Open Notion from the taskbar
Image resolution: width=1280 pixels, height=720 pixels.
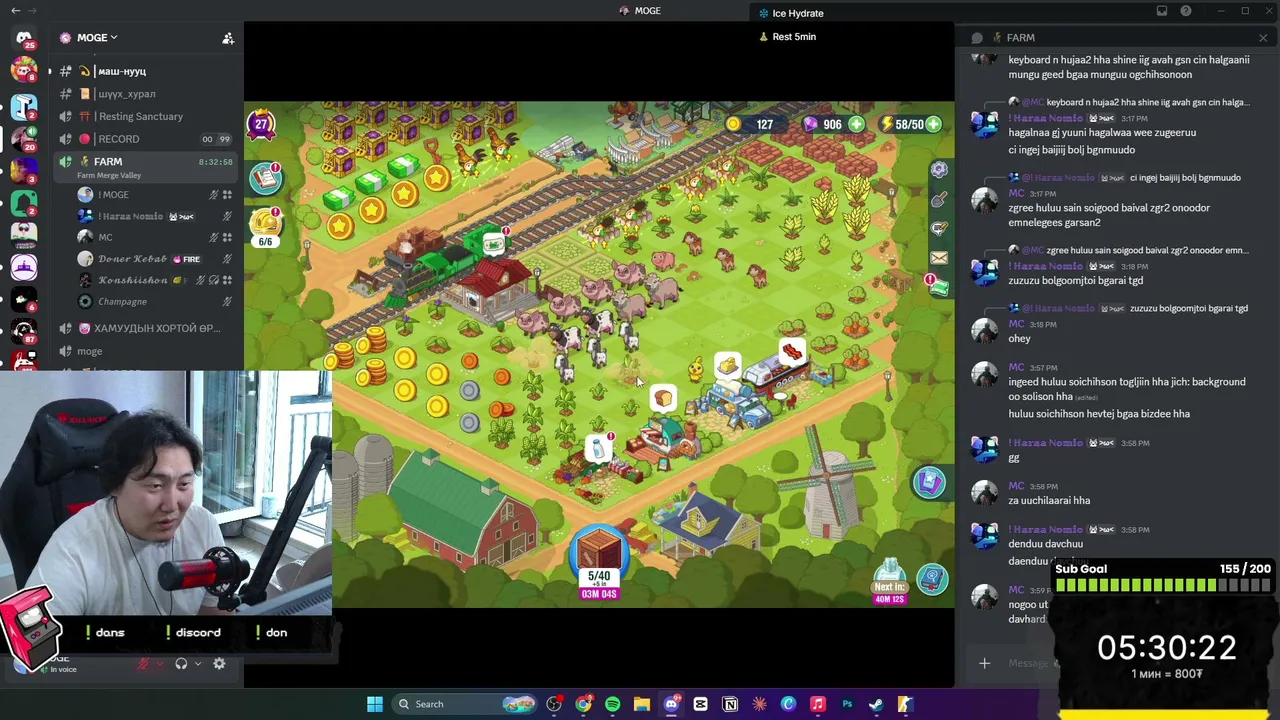point(730,704)
